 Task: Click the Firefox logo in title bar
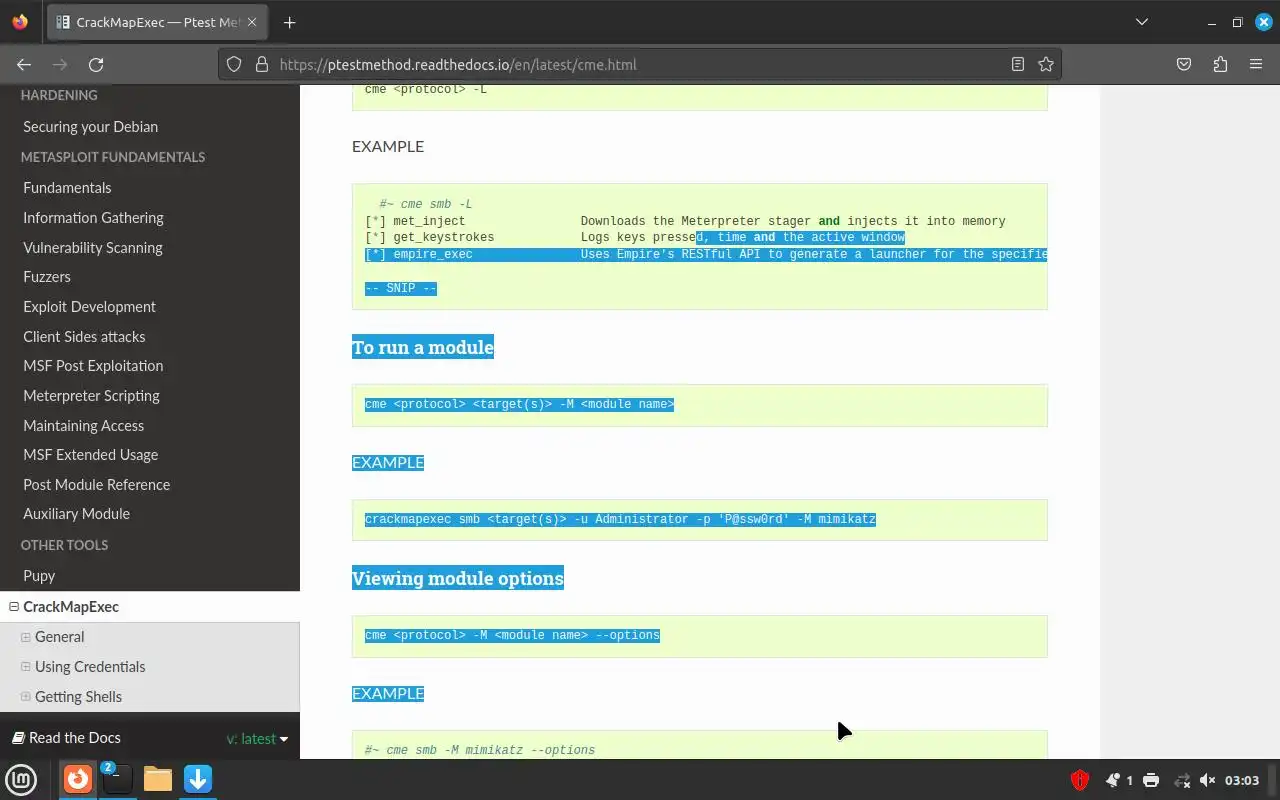[x=20, y=22]
